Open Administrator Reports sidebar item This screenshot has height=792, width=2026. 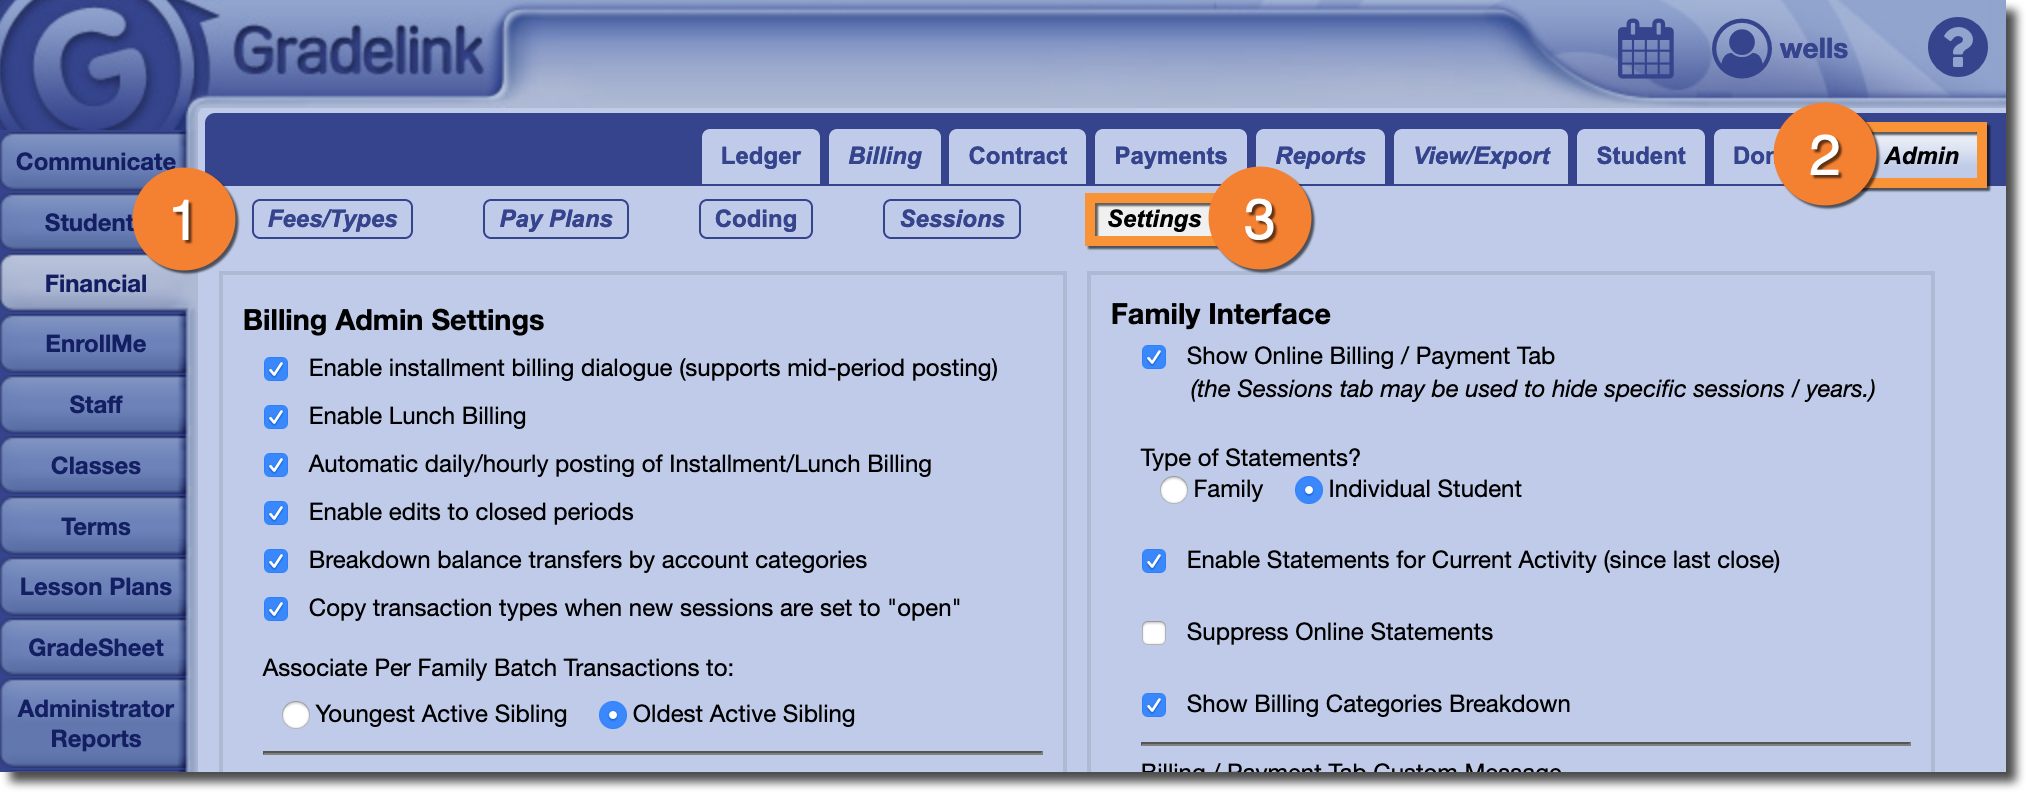tap(95, 724)
